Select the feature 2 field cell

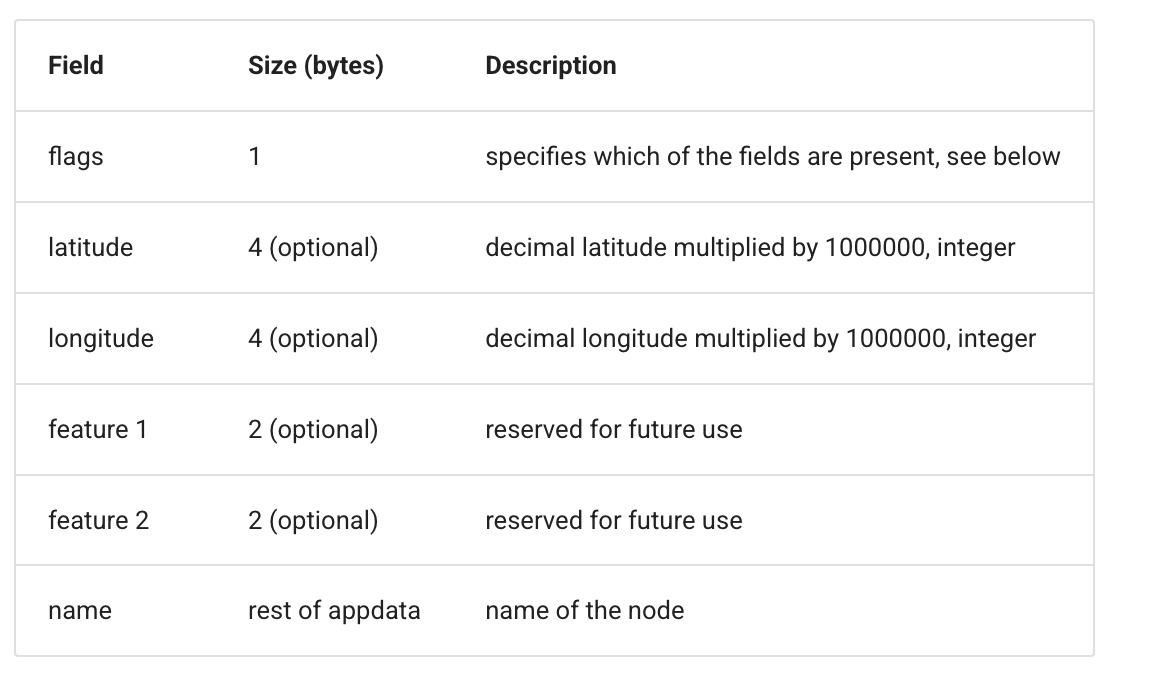point(98,520)
